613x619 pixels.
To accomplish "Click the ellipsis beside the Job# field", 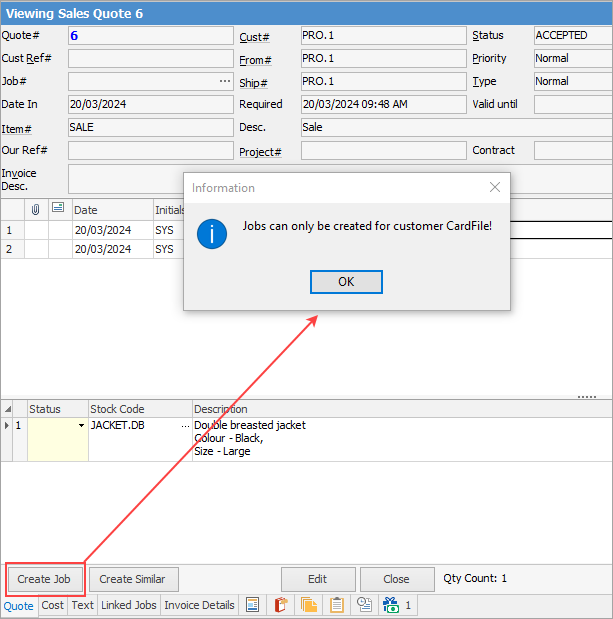I will point(225,81).
